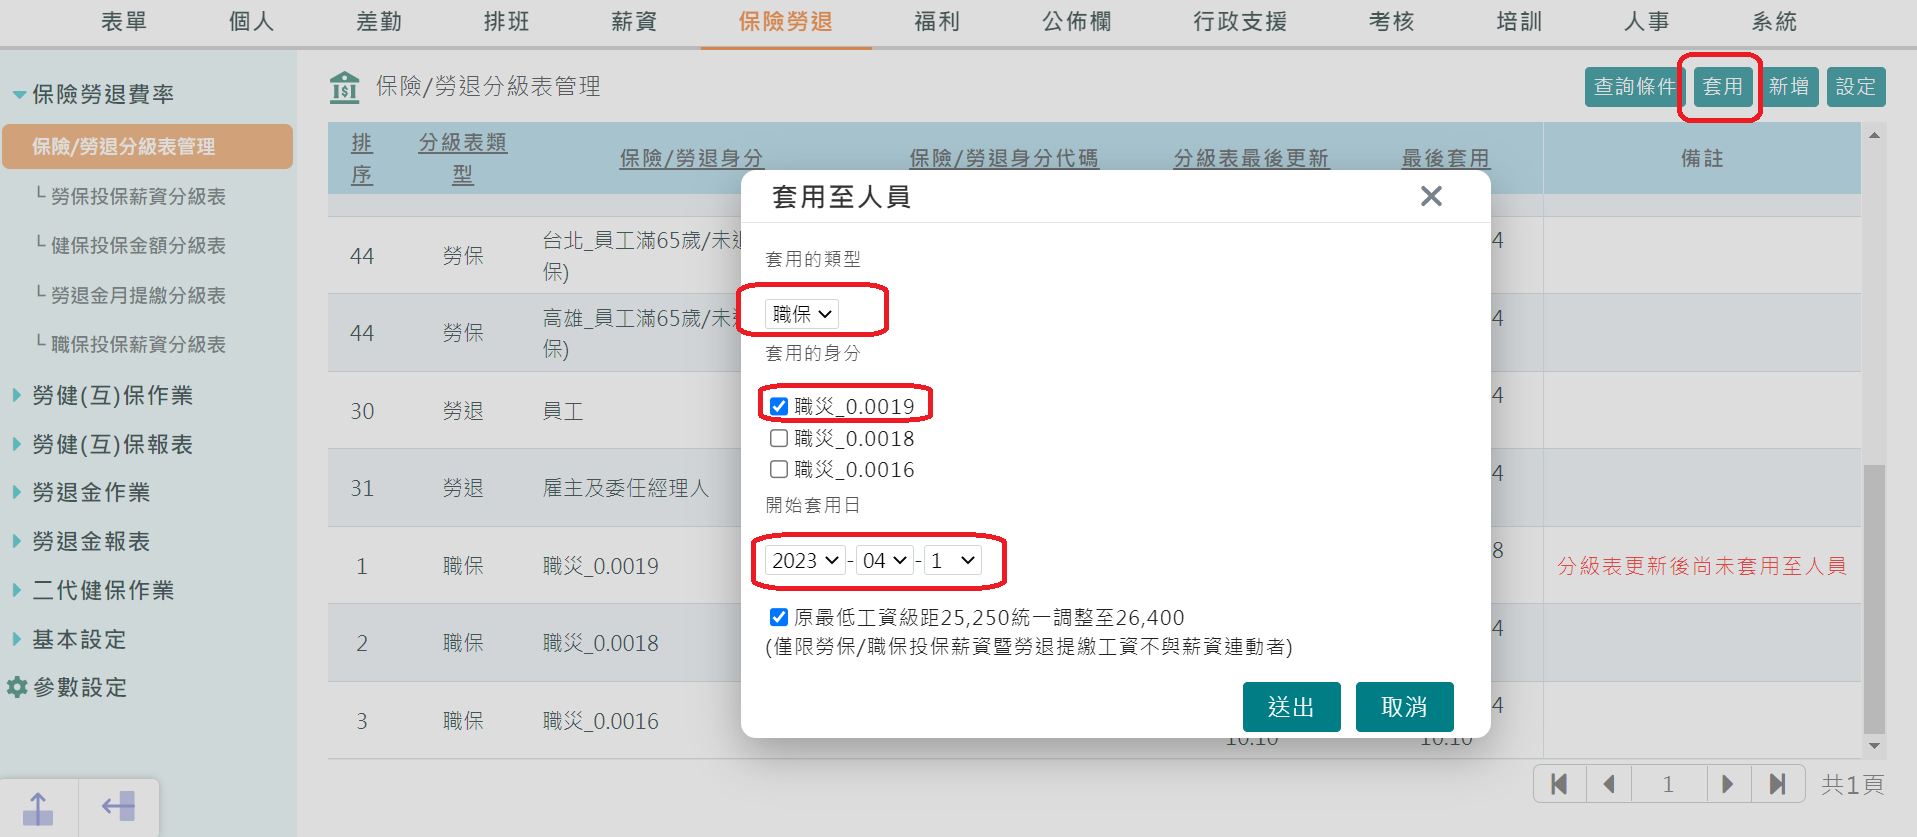This screenshot has height=837, width=1917.
Task: Open 參數設定 in sidebar
Action: (80, 687)
